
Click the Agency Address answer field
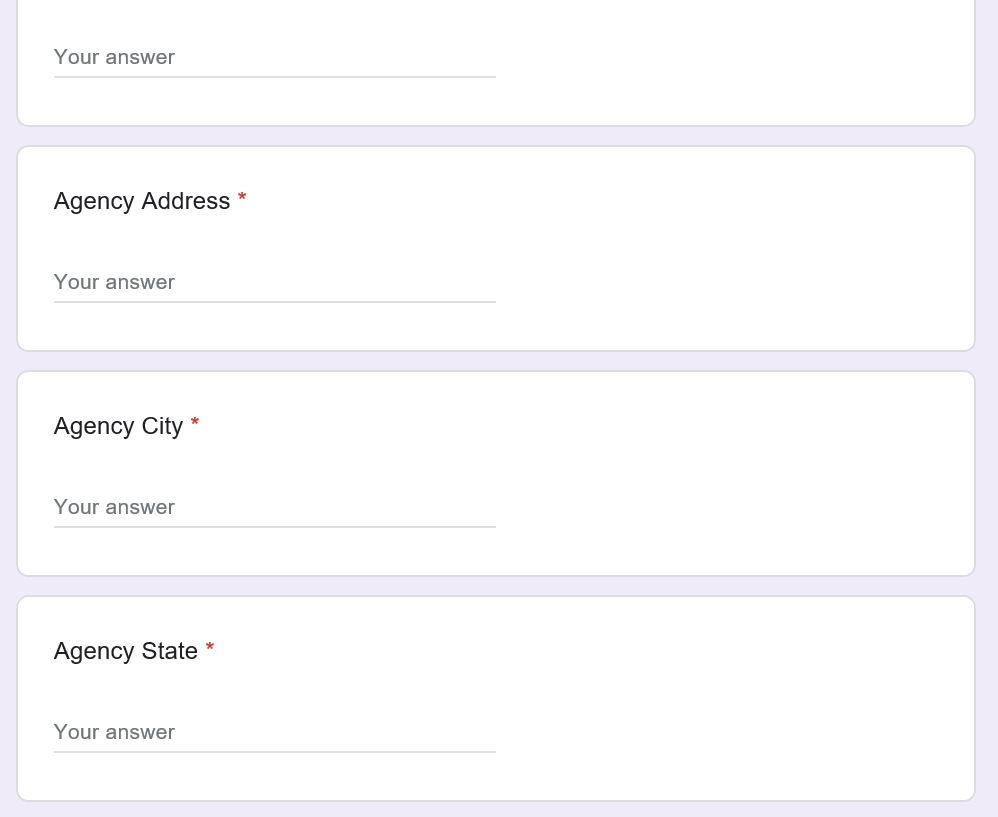(274, 282)
